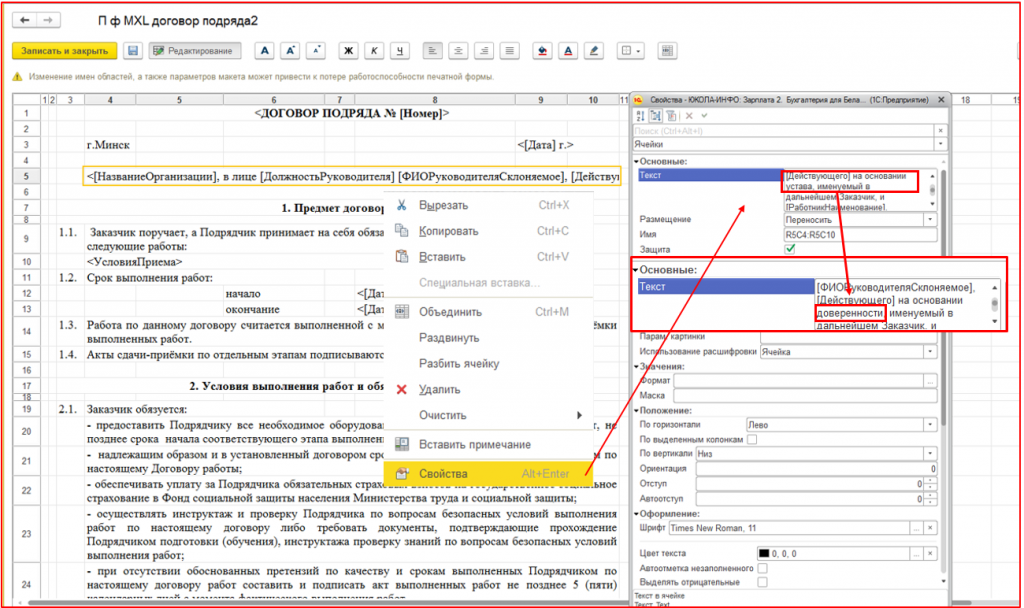
Task: Toggle the Редактирование mode button
Action: tap(195, 51)
